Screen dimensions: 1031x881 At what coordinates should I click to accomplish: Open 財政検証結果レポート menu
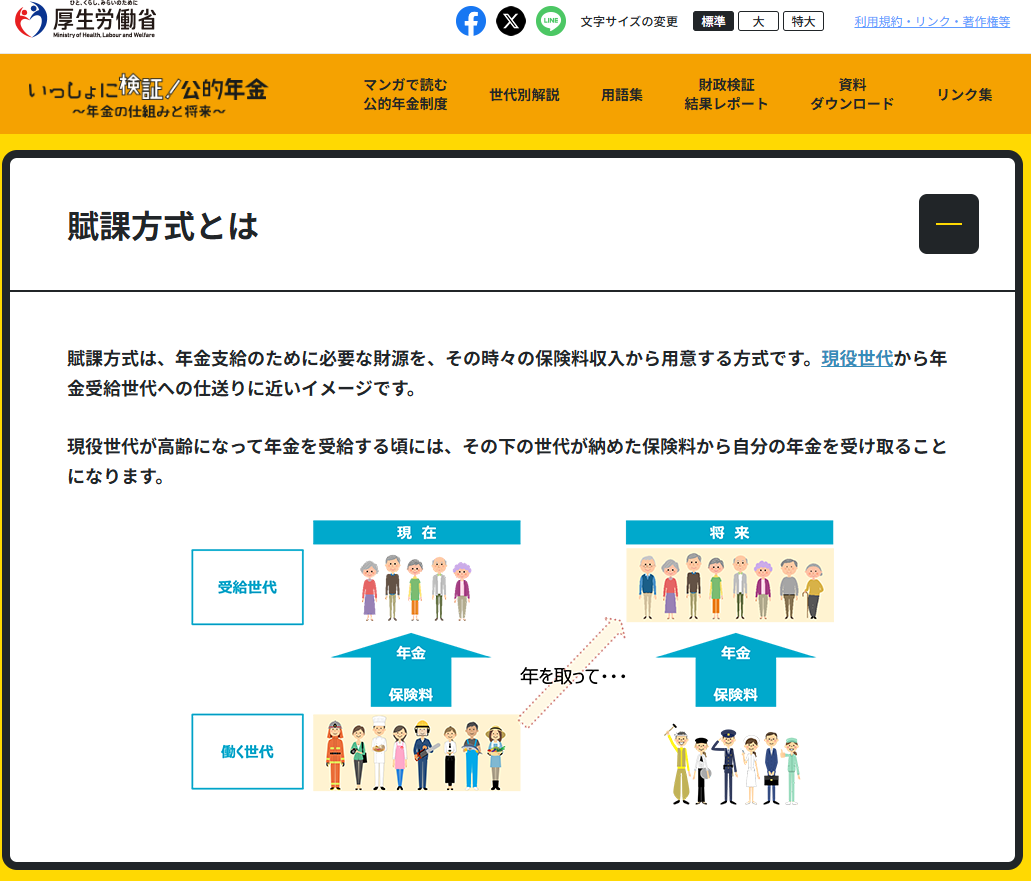[x=726, y=94]
